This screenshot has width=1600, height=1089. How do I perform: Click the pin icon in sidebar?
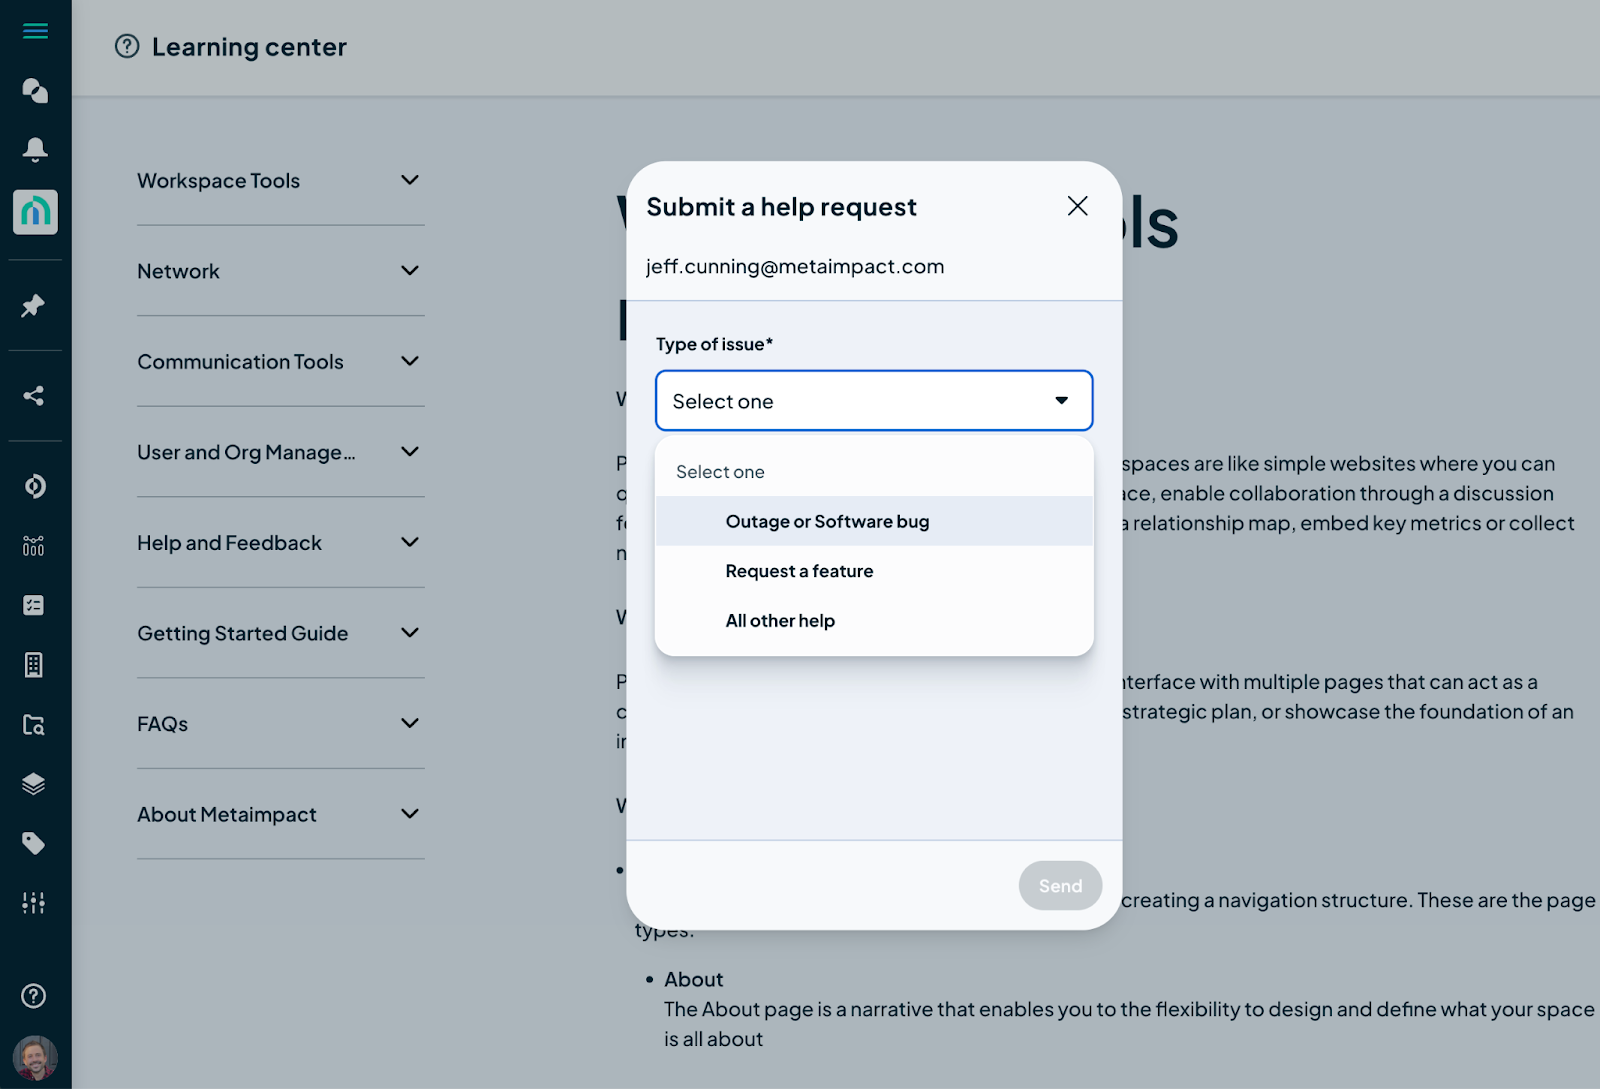coord(34,306)
